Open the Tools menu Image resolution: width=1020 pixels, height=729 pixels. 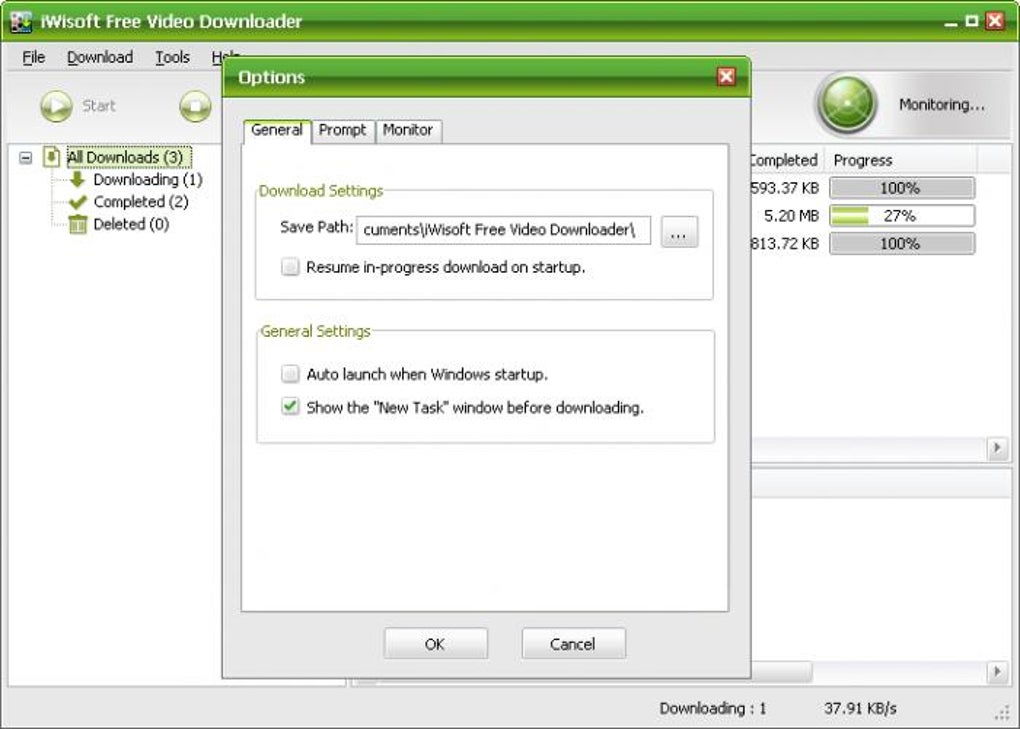tap(172, 57)
